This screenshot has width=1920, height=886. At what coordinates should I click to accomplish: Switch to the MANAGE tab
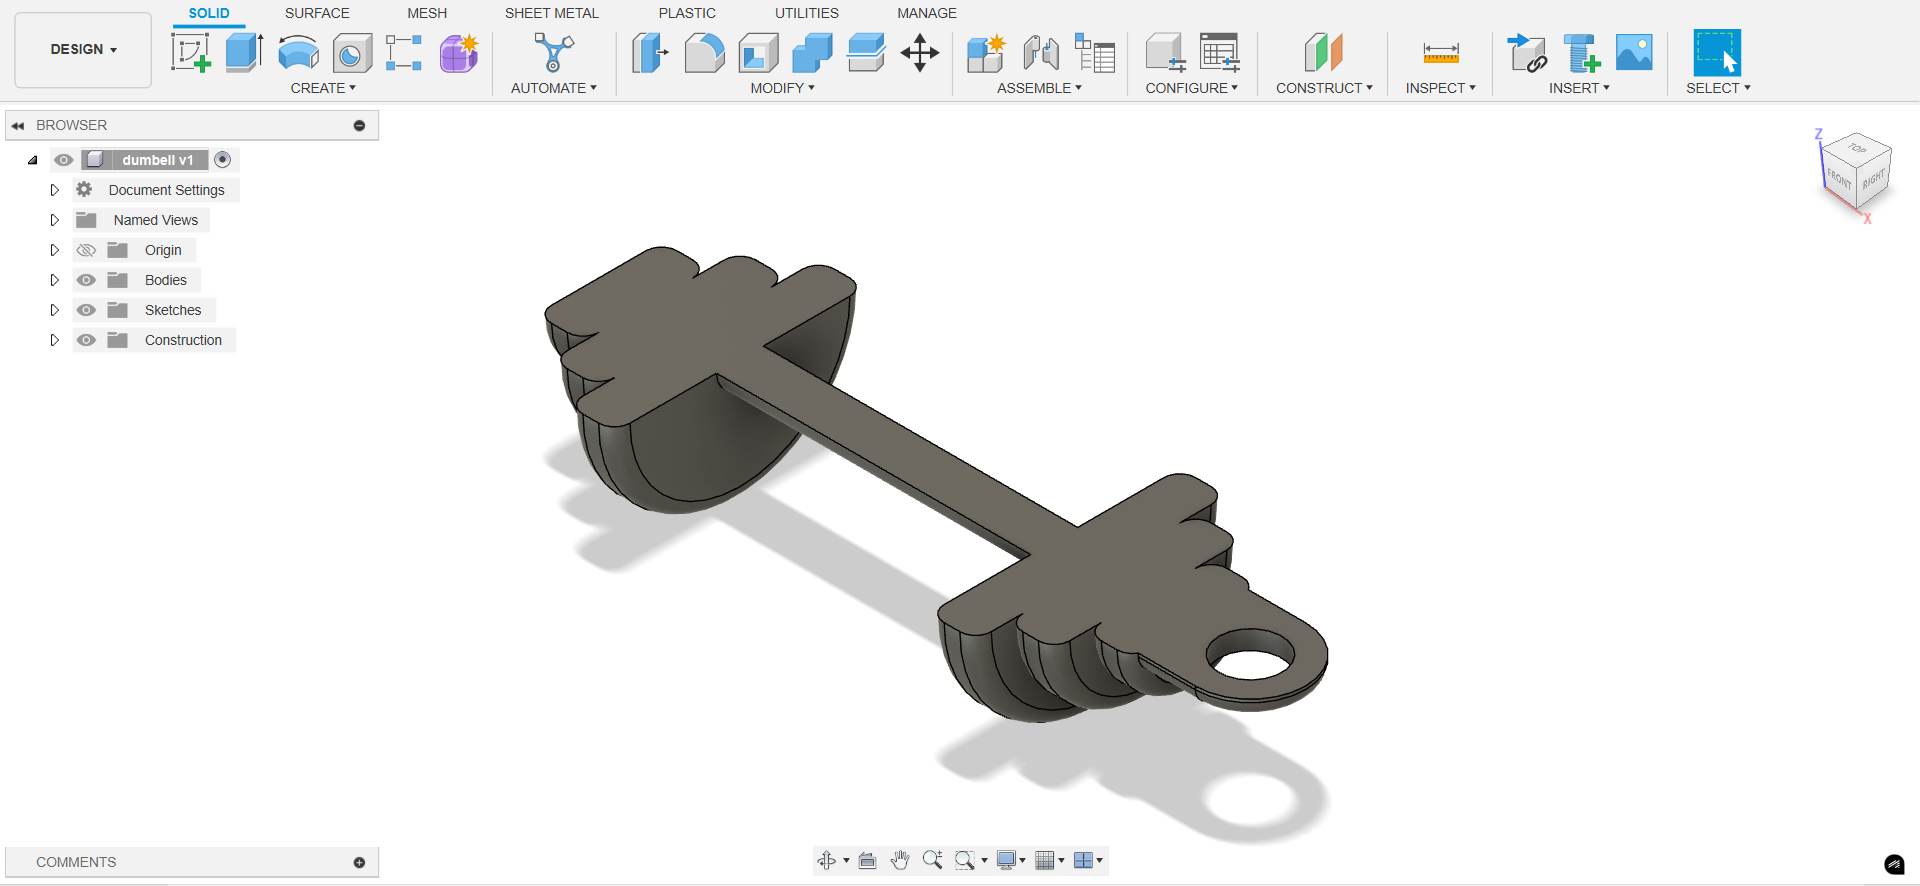[927, 13]
